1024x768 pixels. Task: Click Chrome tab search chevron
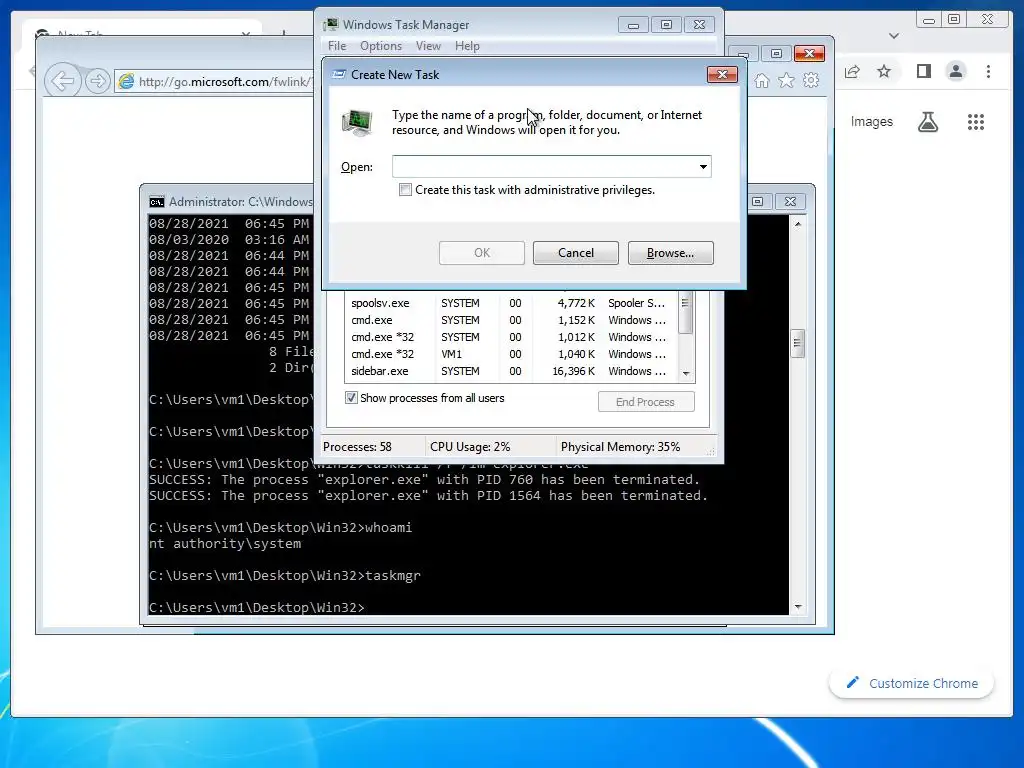tap(894, 36)
